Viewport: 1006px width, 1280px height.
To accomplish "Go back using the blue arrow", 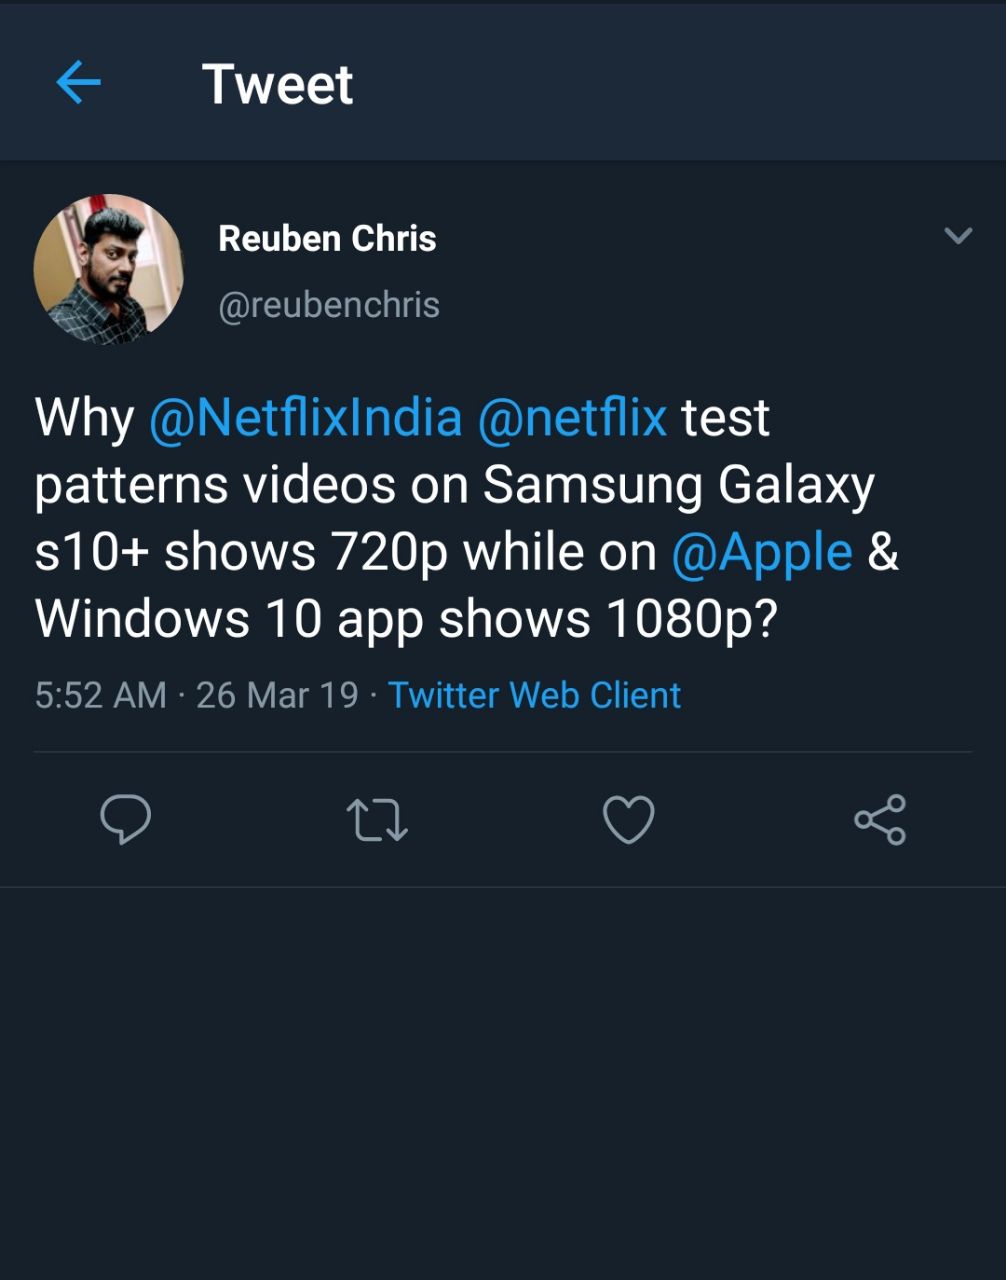I will pos(78,83).
